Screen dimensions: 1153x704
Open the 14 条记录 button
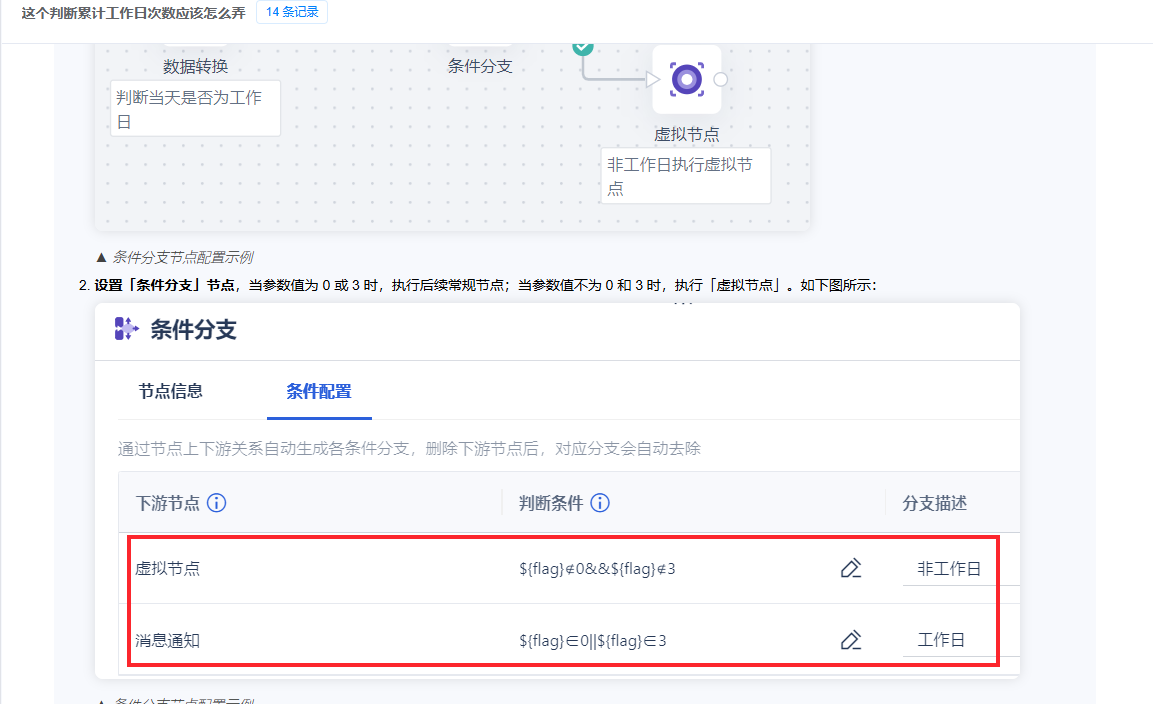pyautogui.click(x=292, y=13)
